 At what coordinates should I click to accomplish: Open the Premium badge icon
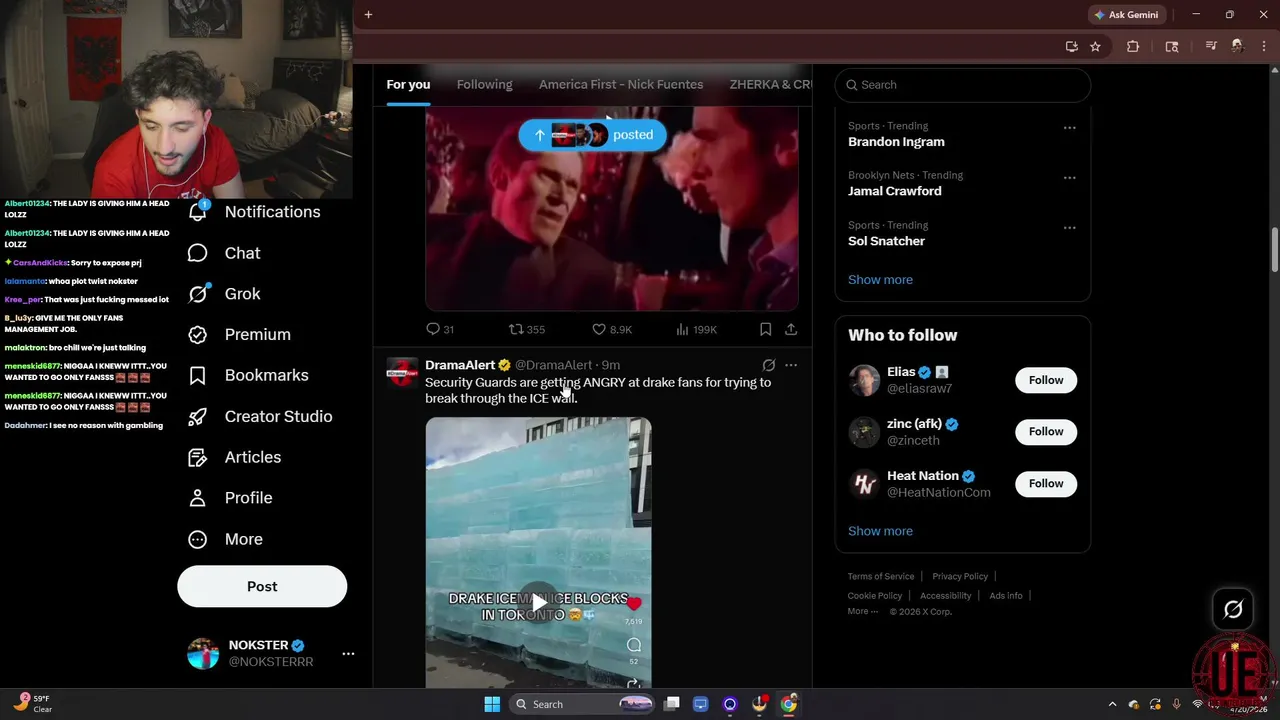coord(198,334)
